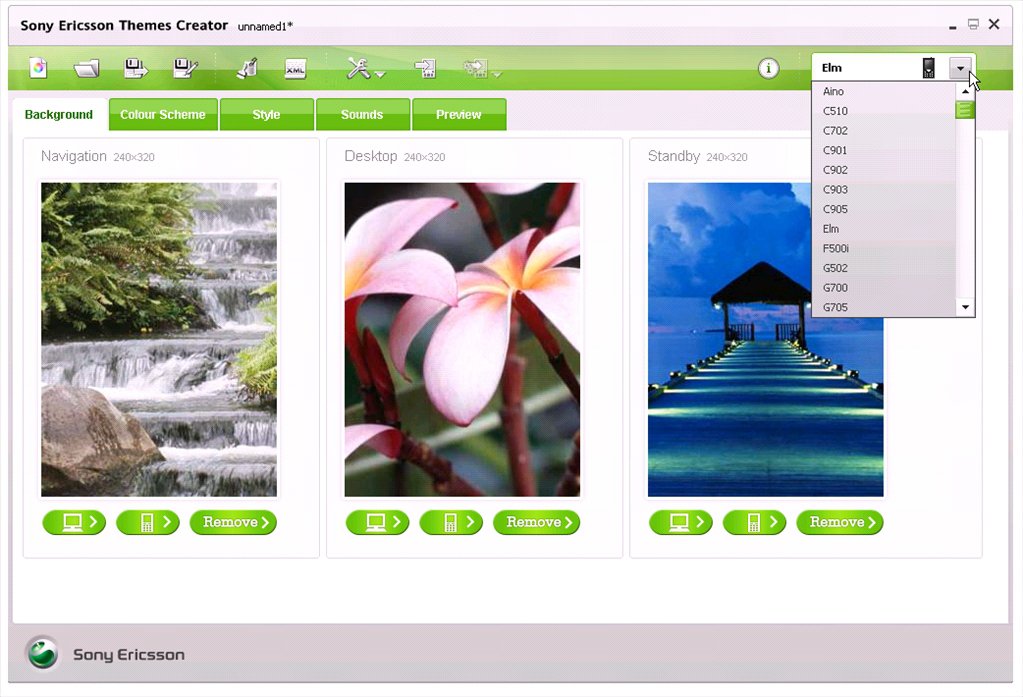Image resolution: width=1023 pixels, height=697 pixels.
Task: Click the Navigation waterfall image thumbnail
Action: pyautogui.click(x=159, y=339)
